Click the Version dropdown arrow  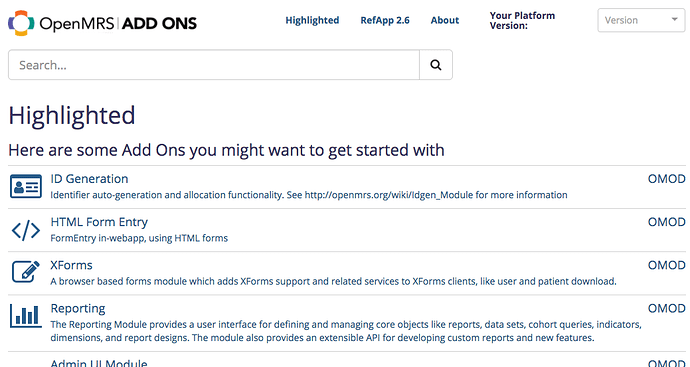click(674, 19)
